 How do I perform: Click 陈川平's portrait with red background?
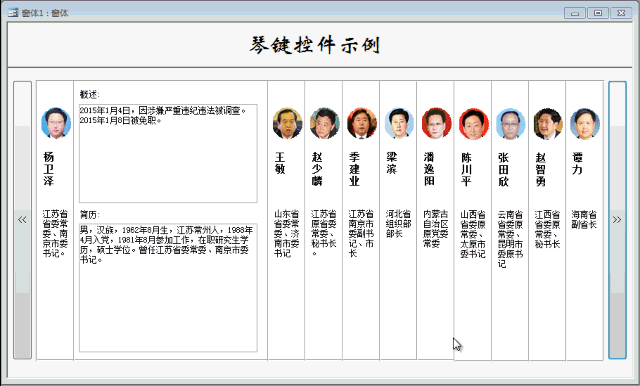[x=473, y=123]
